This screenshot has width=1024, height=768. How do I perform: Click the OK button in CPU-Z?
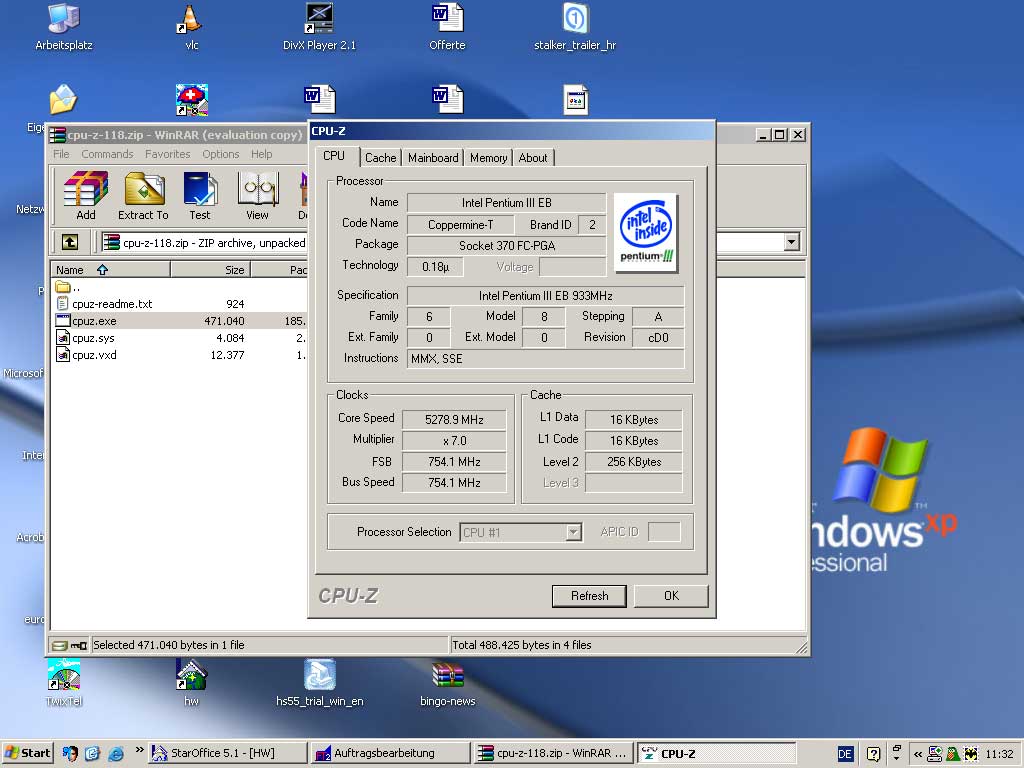coord(670,596)
